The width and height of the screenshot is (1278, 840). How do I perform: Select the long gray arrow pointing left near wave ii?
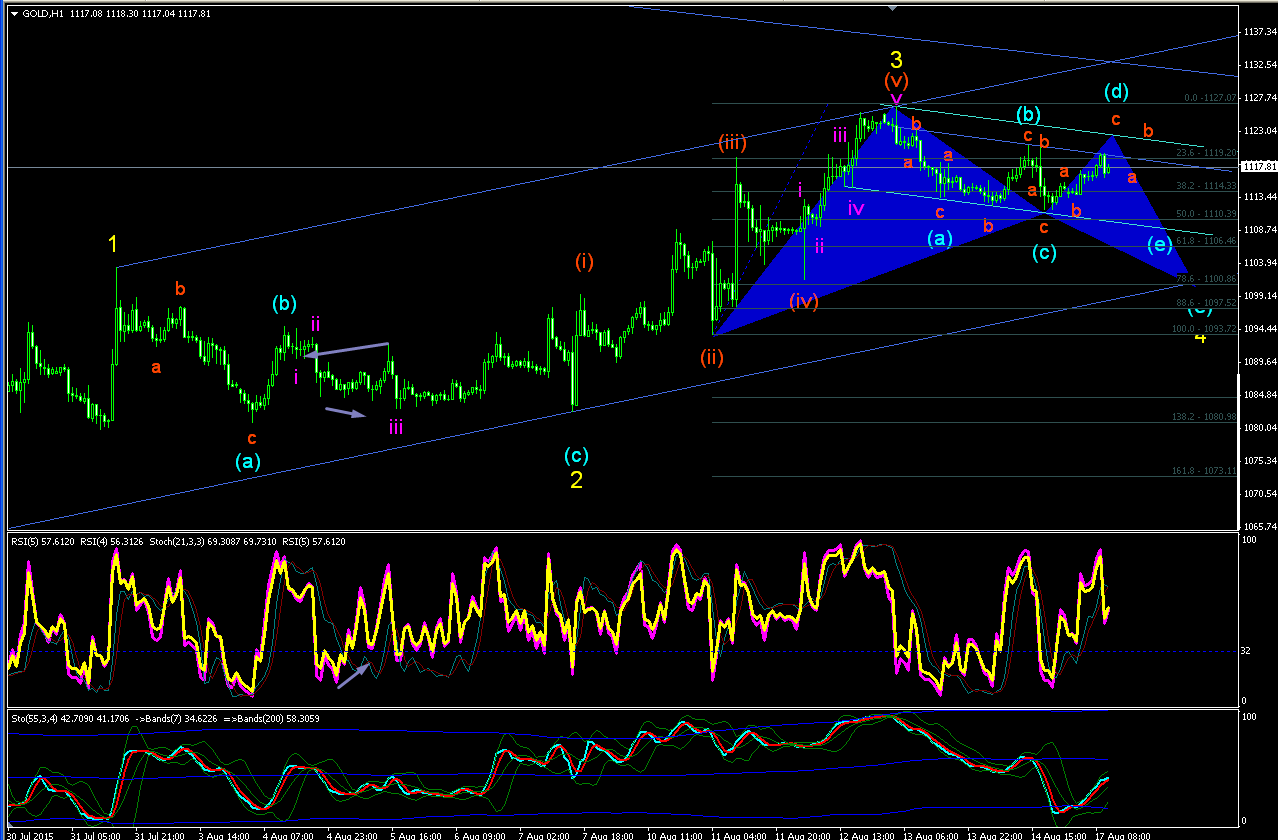348,349
